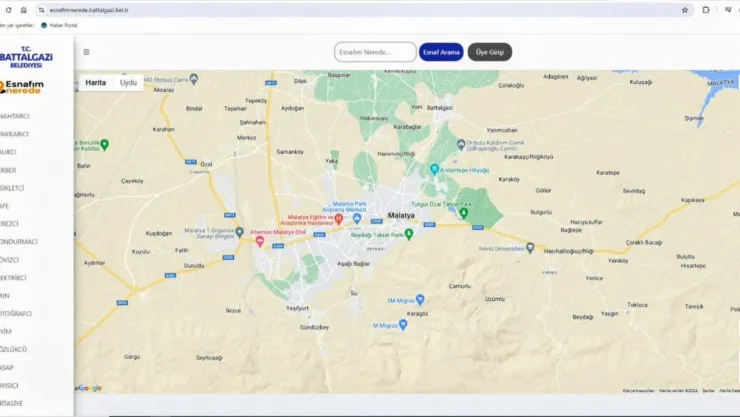
Task: Click the Üye Girişi login button
Action: pos(489,52)
